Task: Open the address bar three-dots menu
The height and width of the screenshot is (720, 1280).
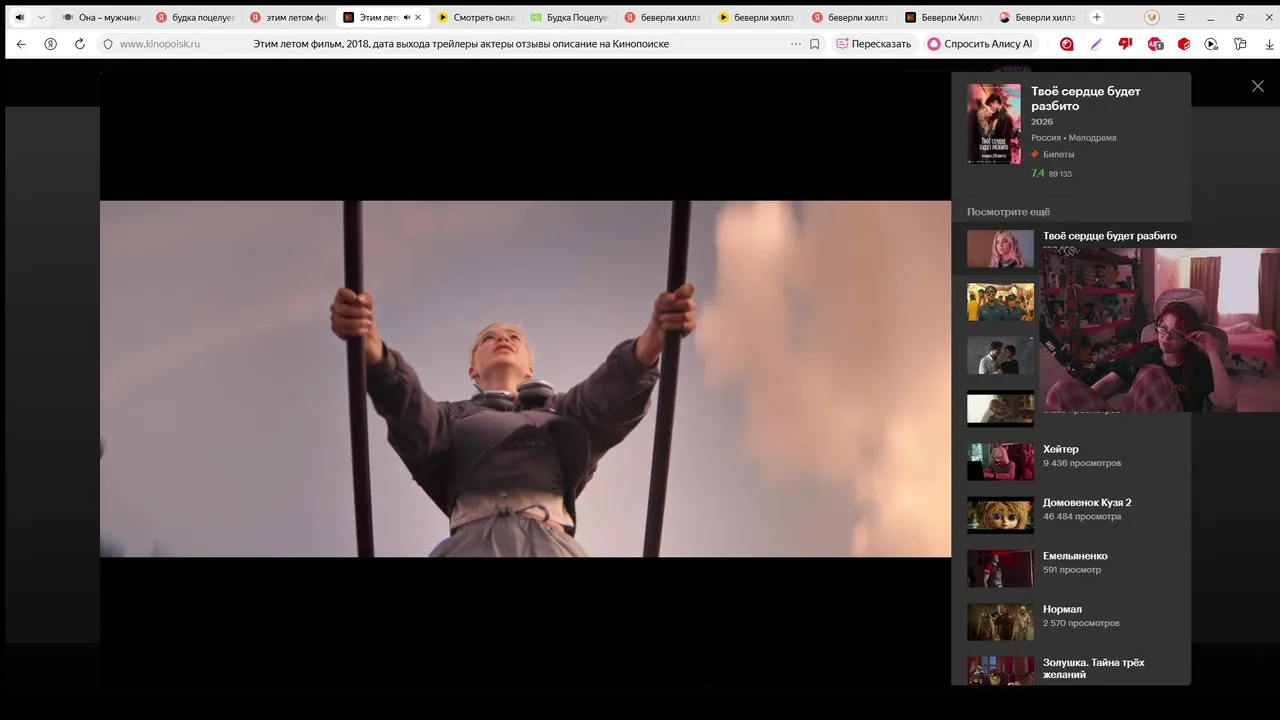Action: point(796,44)
